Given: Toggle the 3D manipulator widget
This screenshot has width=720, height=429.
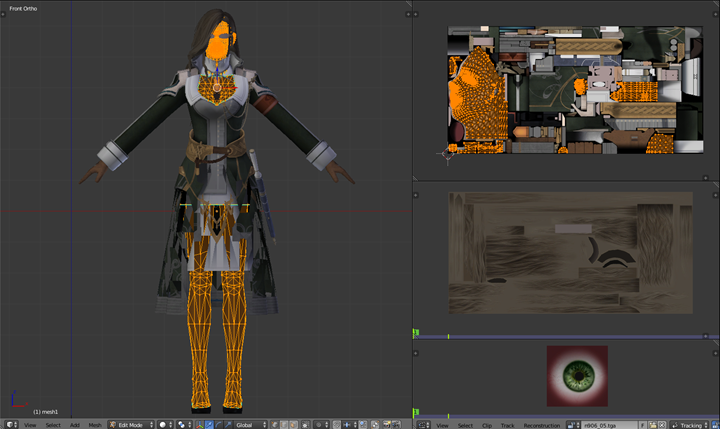Looking at the screenshot, I should click(198, 424).
